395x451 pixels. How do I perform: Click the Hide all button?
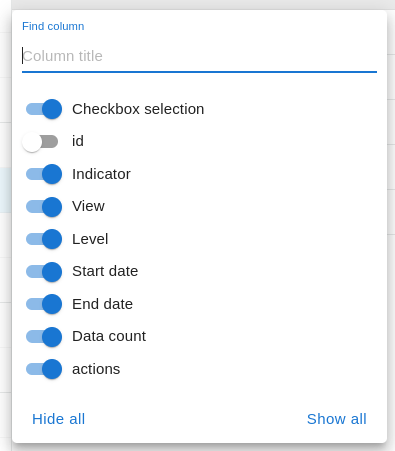tap(58, 419)
